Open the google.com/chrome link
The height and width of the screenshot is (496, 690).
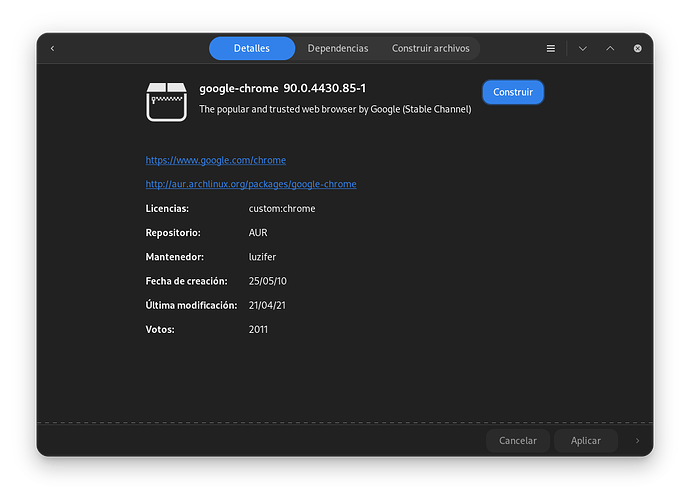216,160
